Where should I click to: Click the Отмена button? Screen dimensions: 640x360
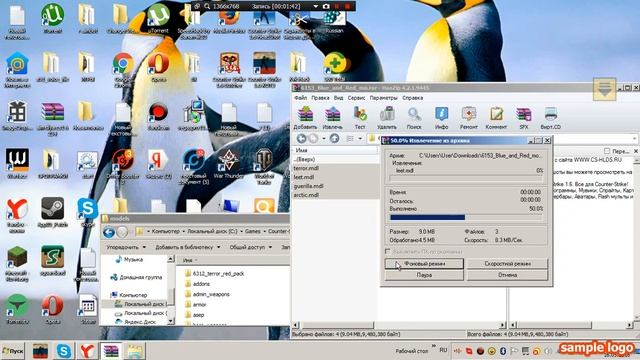coord(507,275)
